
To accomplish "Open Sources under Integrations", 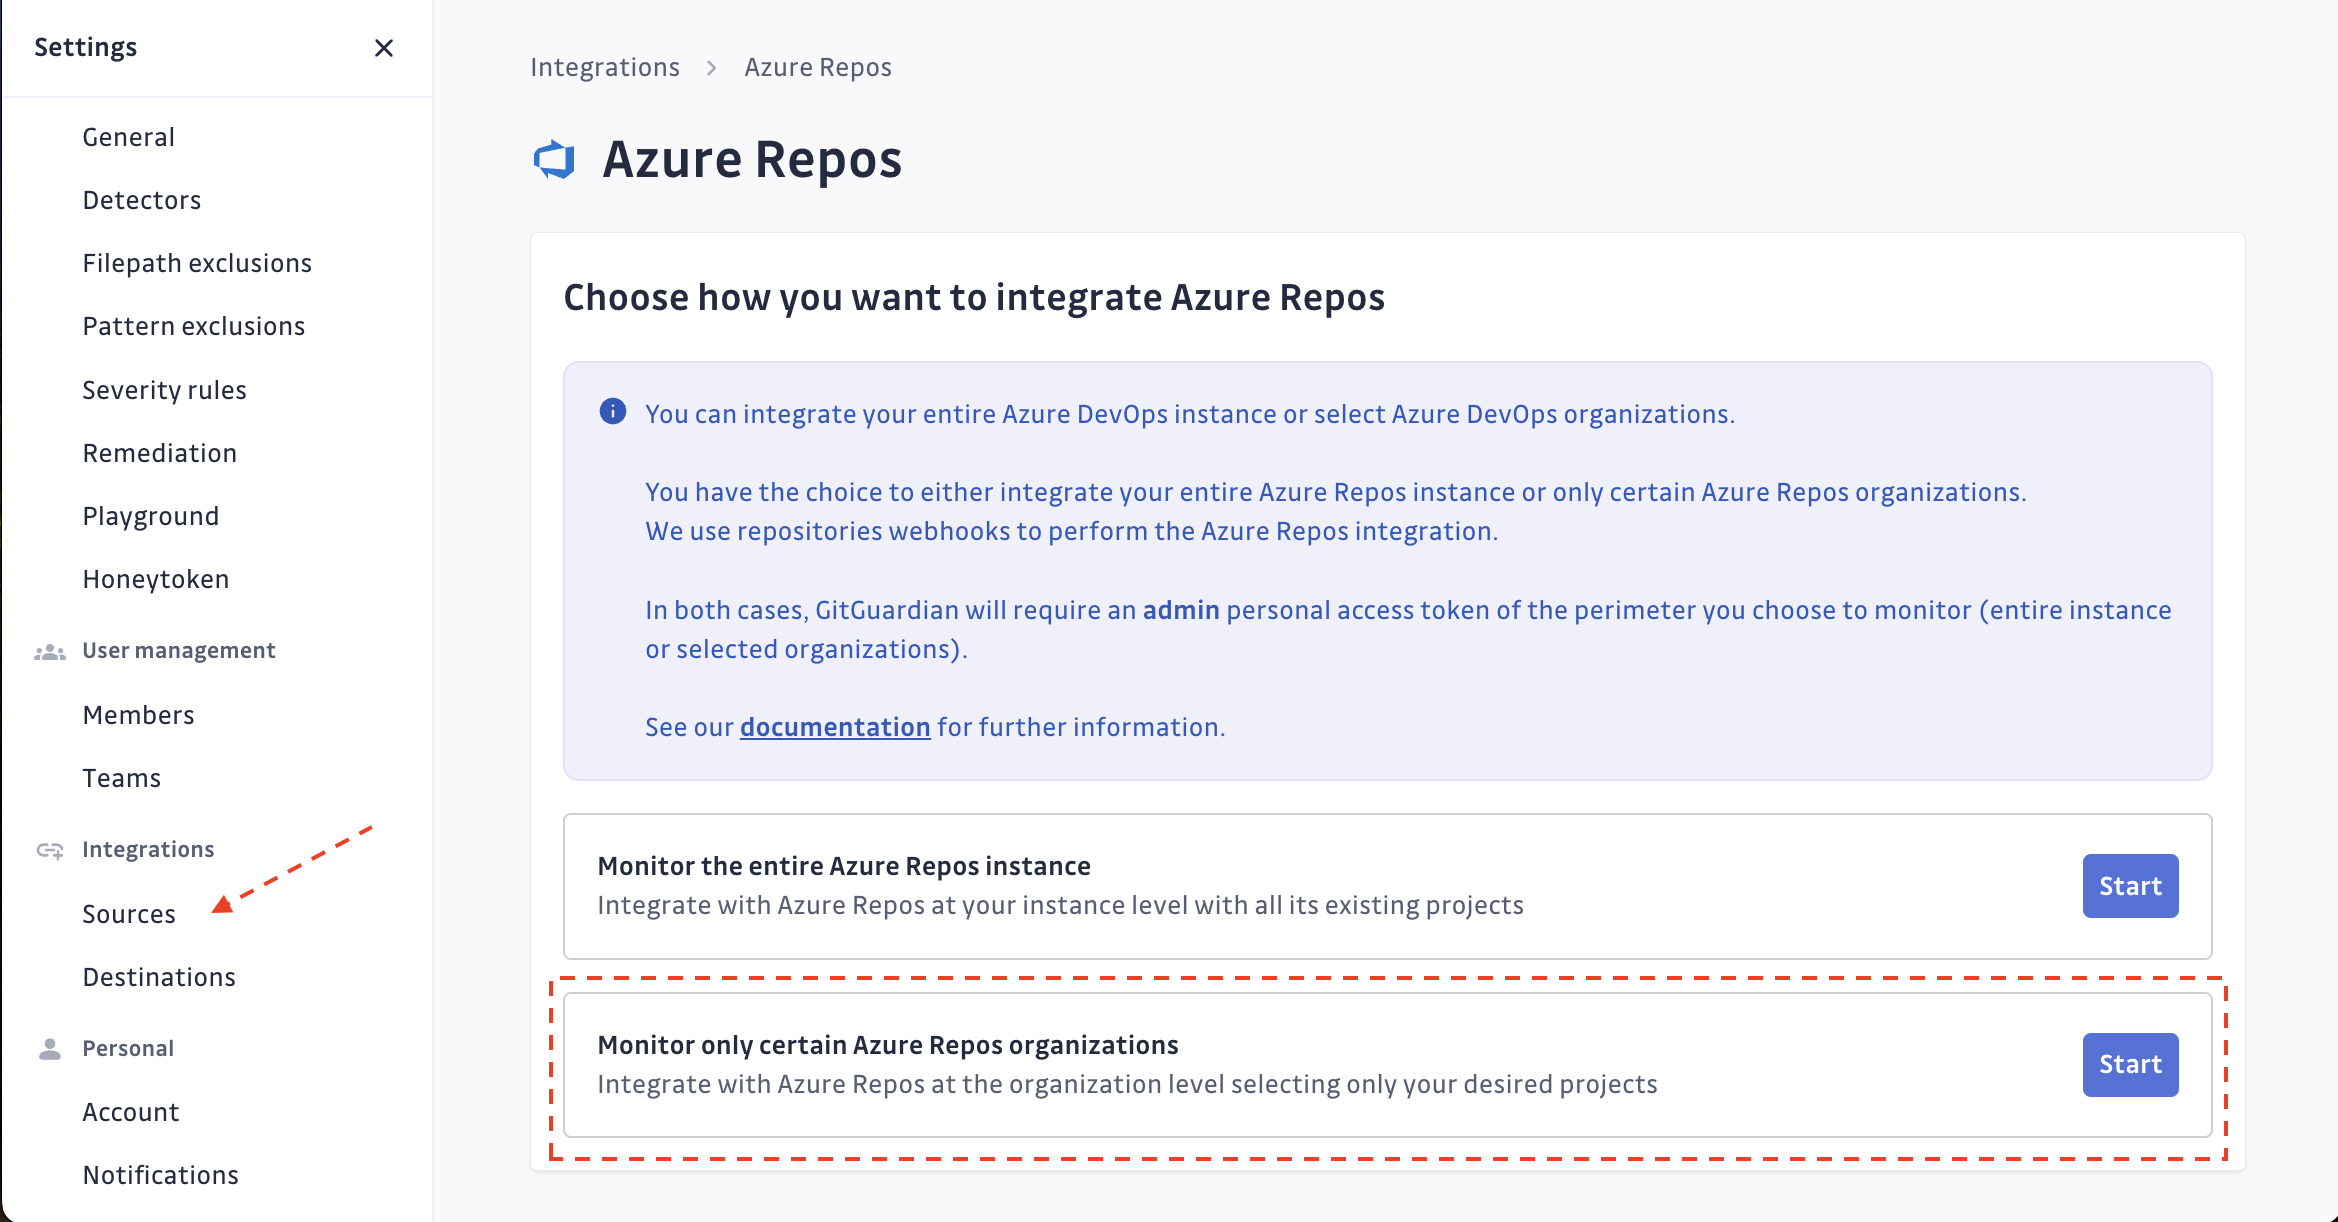I will pos(130,913).
